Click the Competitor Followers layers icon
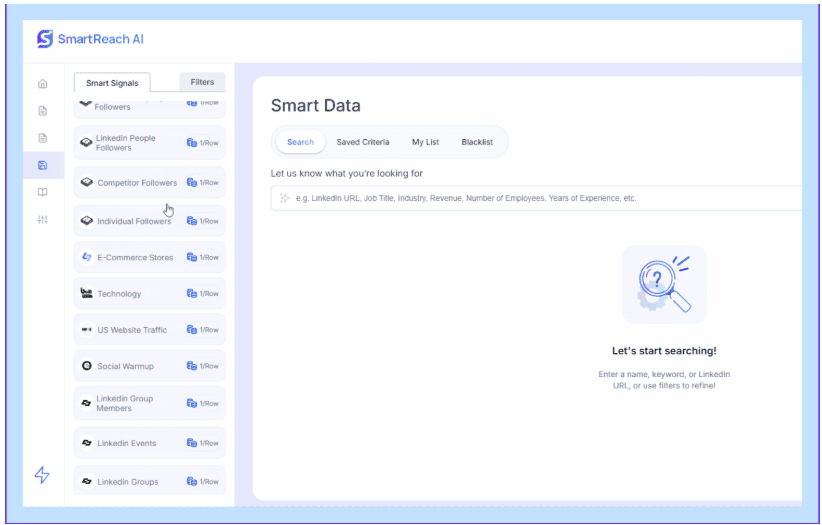 [86, 183]
